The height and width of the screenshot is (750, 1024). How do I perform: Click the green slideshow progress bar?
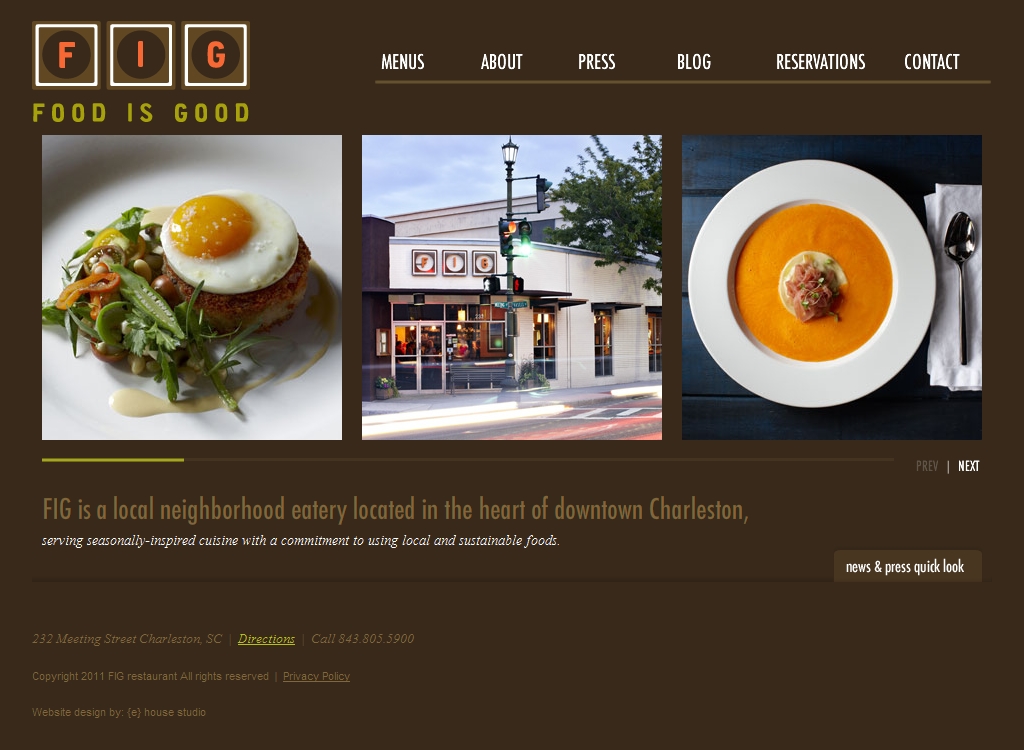[x=113, y=460]
